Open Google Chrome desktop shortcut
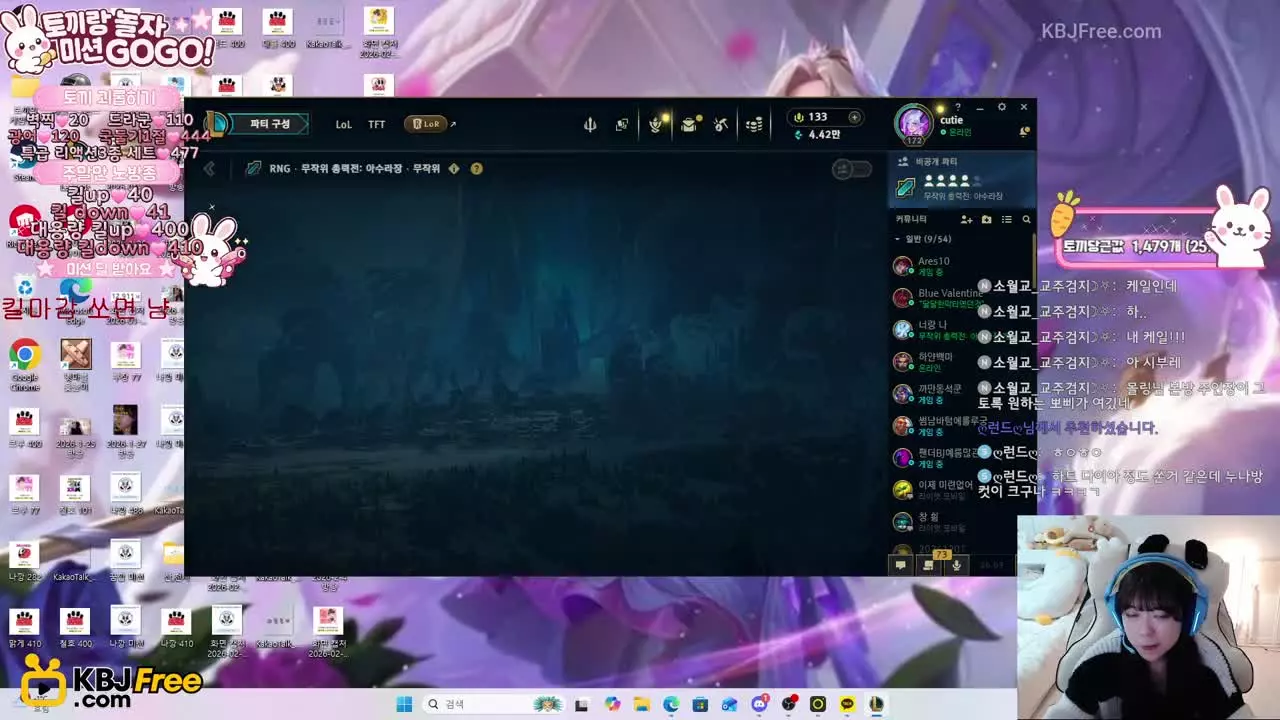This screenshot has height=720, width=1280. [x=24, y=362]
